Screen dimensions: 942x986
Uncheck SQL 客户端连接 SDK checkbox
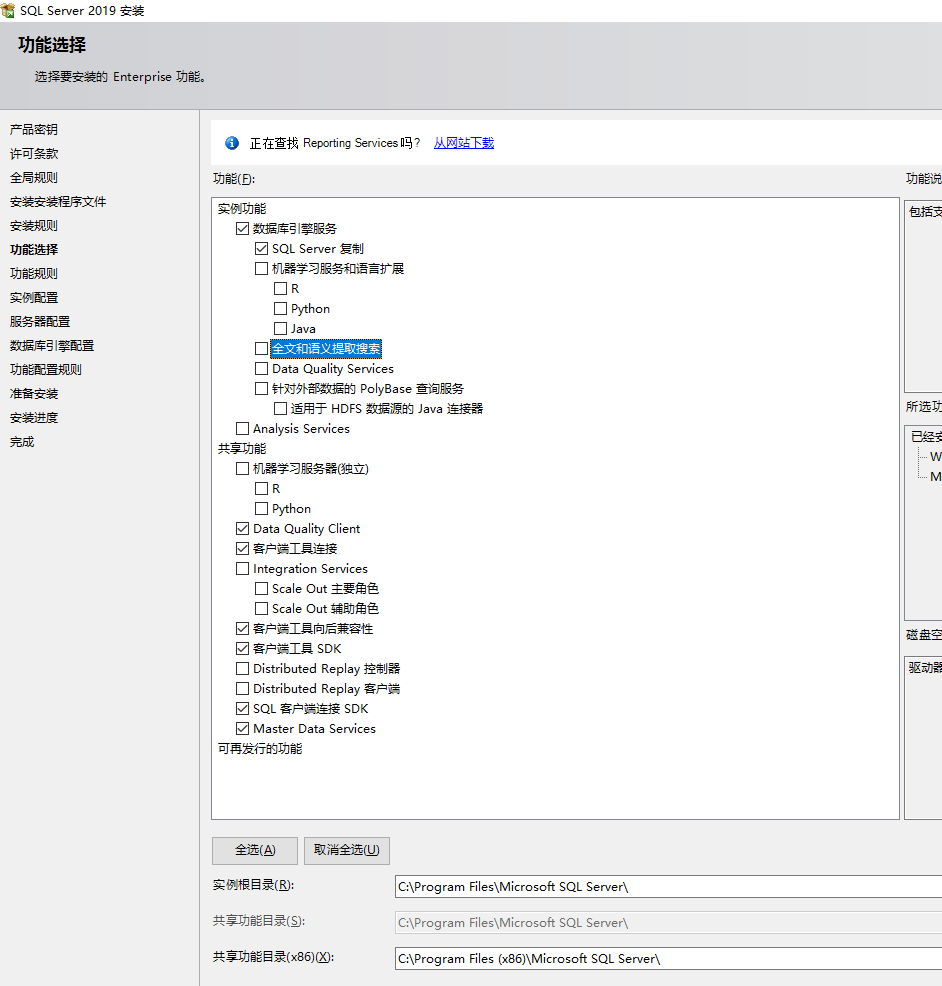tap(242, 709)
